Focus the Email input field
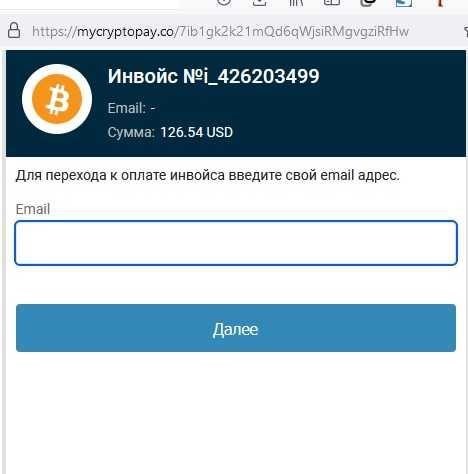Image resolution: width=468 pixels, height=474 pixels. pos(236,243)
